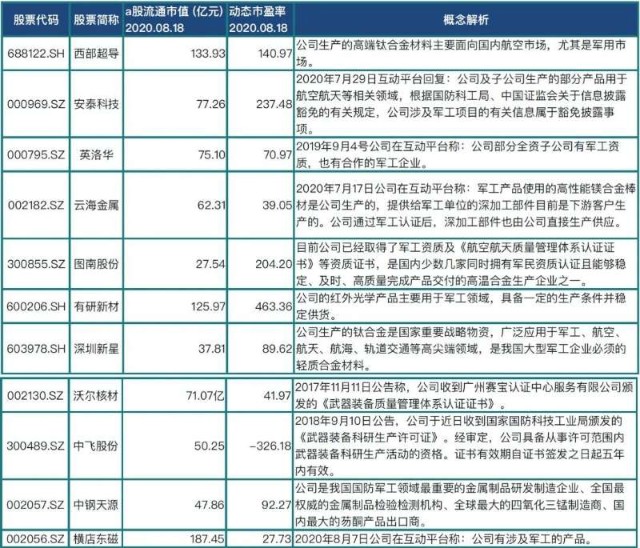Image resolution: width=640 pixels, height=548 pixels.
Task: Click stock name 图南股份
Action: 96,264
